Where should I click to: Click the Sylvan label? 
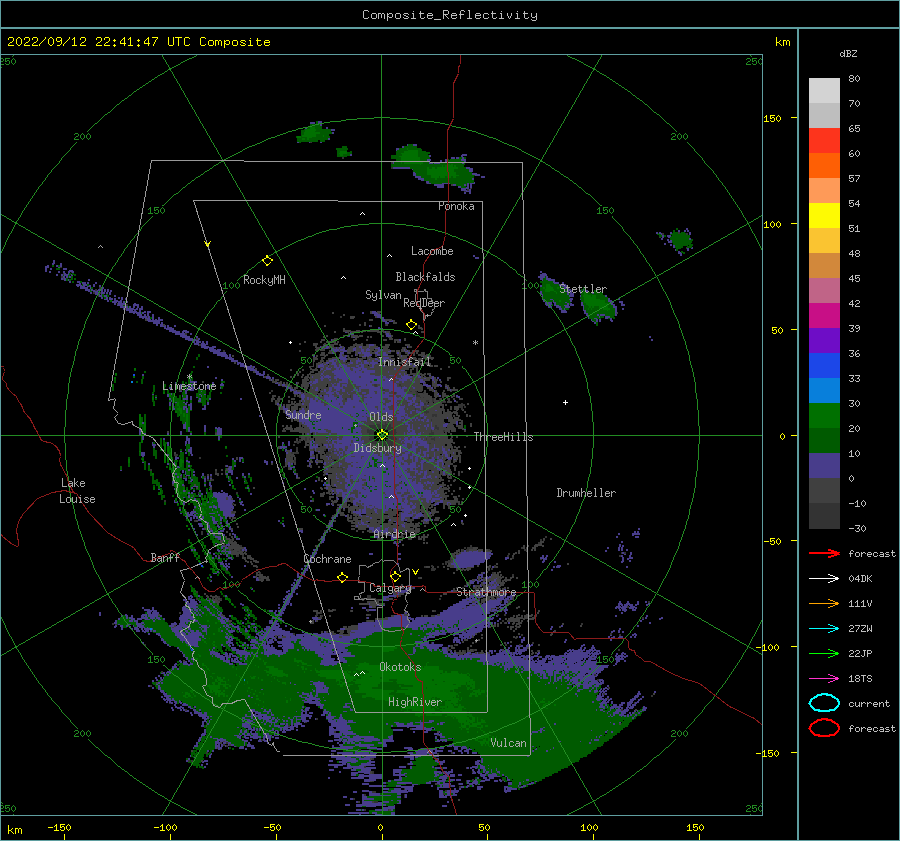383,295
